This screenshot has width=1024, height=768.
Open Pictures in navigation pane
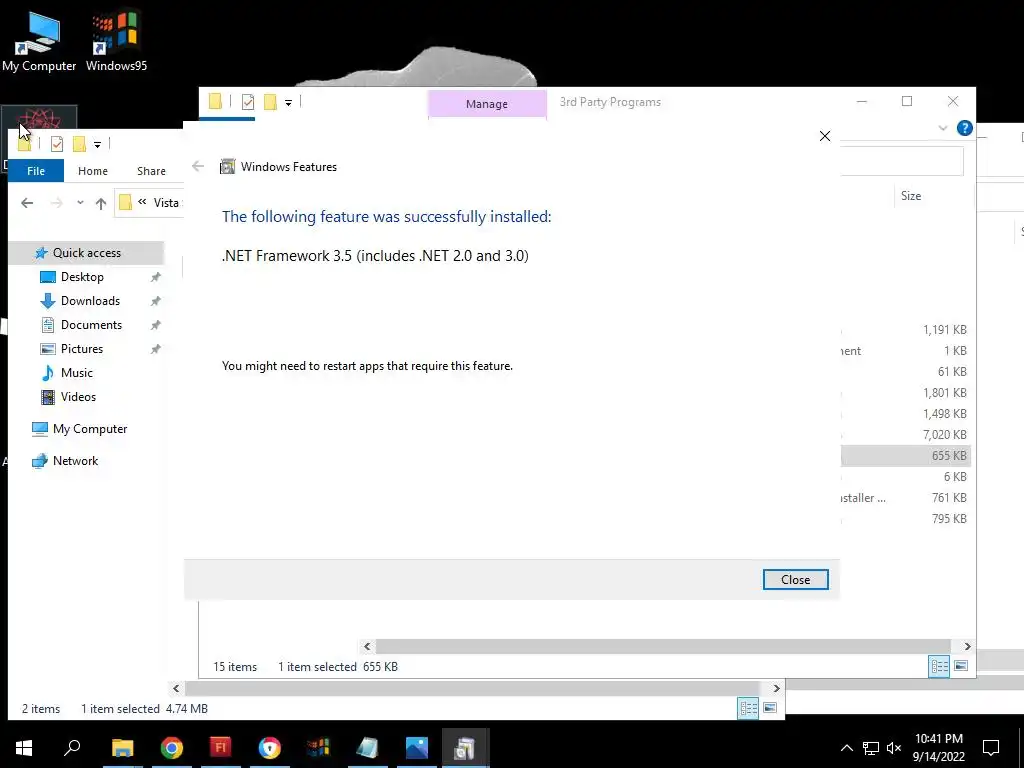pos(82,349)
